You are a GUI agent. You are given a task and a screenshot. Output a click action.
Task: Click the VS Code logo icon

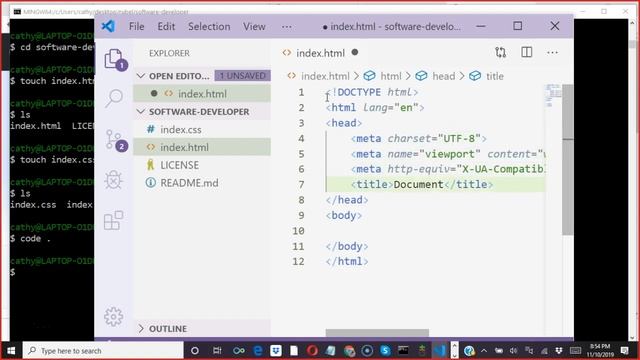(108, 27)
